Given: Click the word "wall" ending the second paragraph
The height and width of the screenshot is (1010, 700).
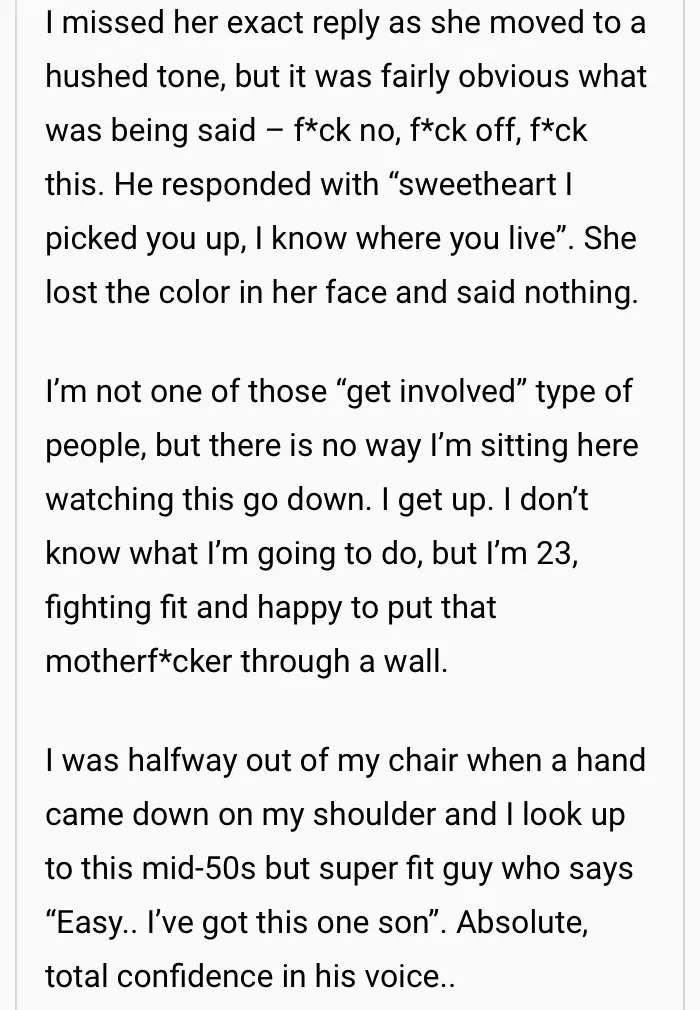Looking at the screenshot, I should tap(416, 660).
